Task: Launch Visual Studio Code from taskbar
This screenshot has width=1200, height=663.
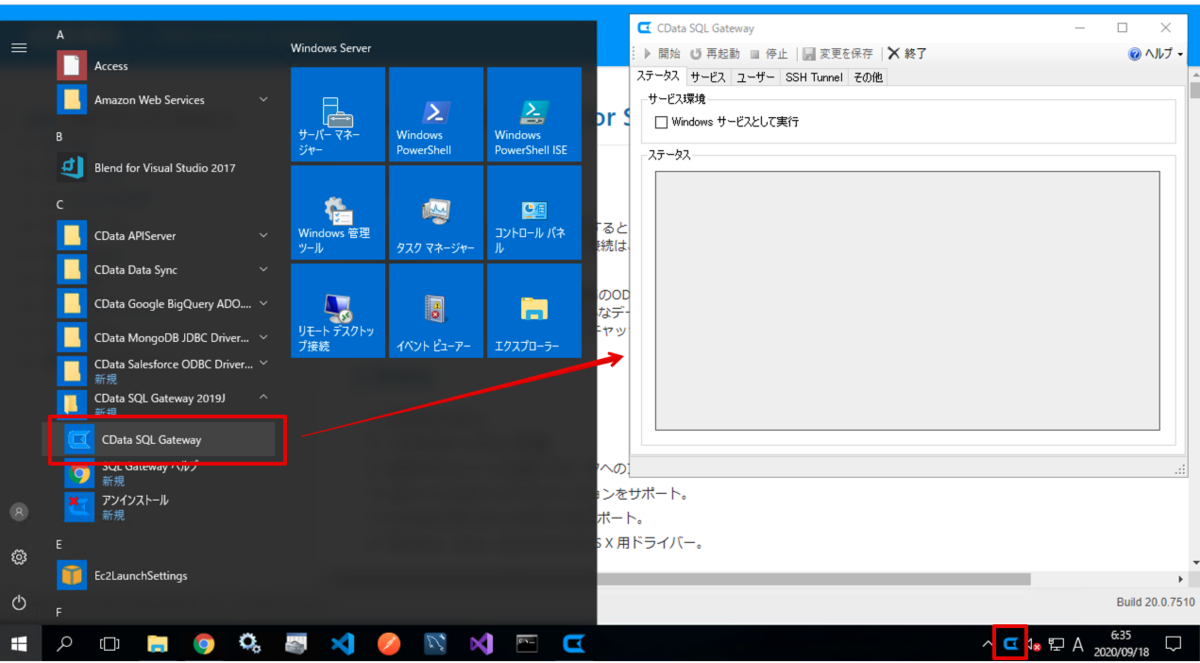Action: [x=342, y=644]
